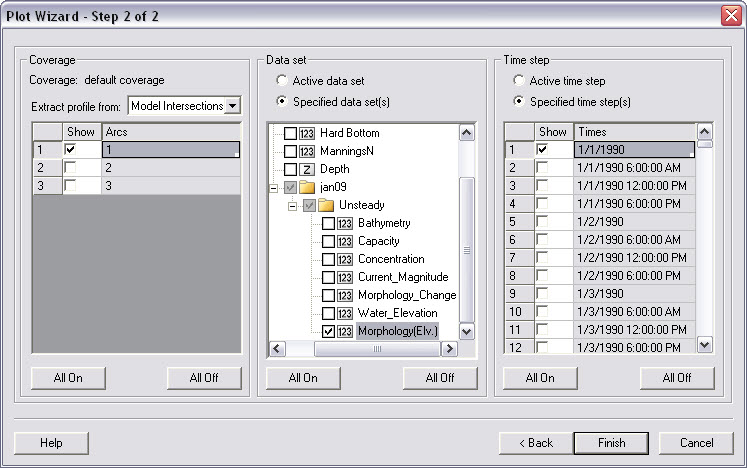Click data set tree scroll left arrow

click(278, 349)
